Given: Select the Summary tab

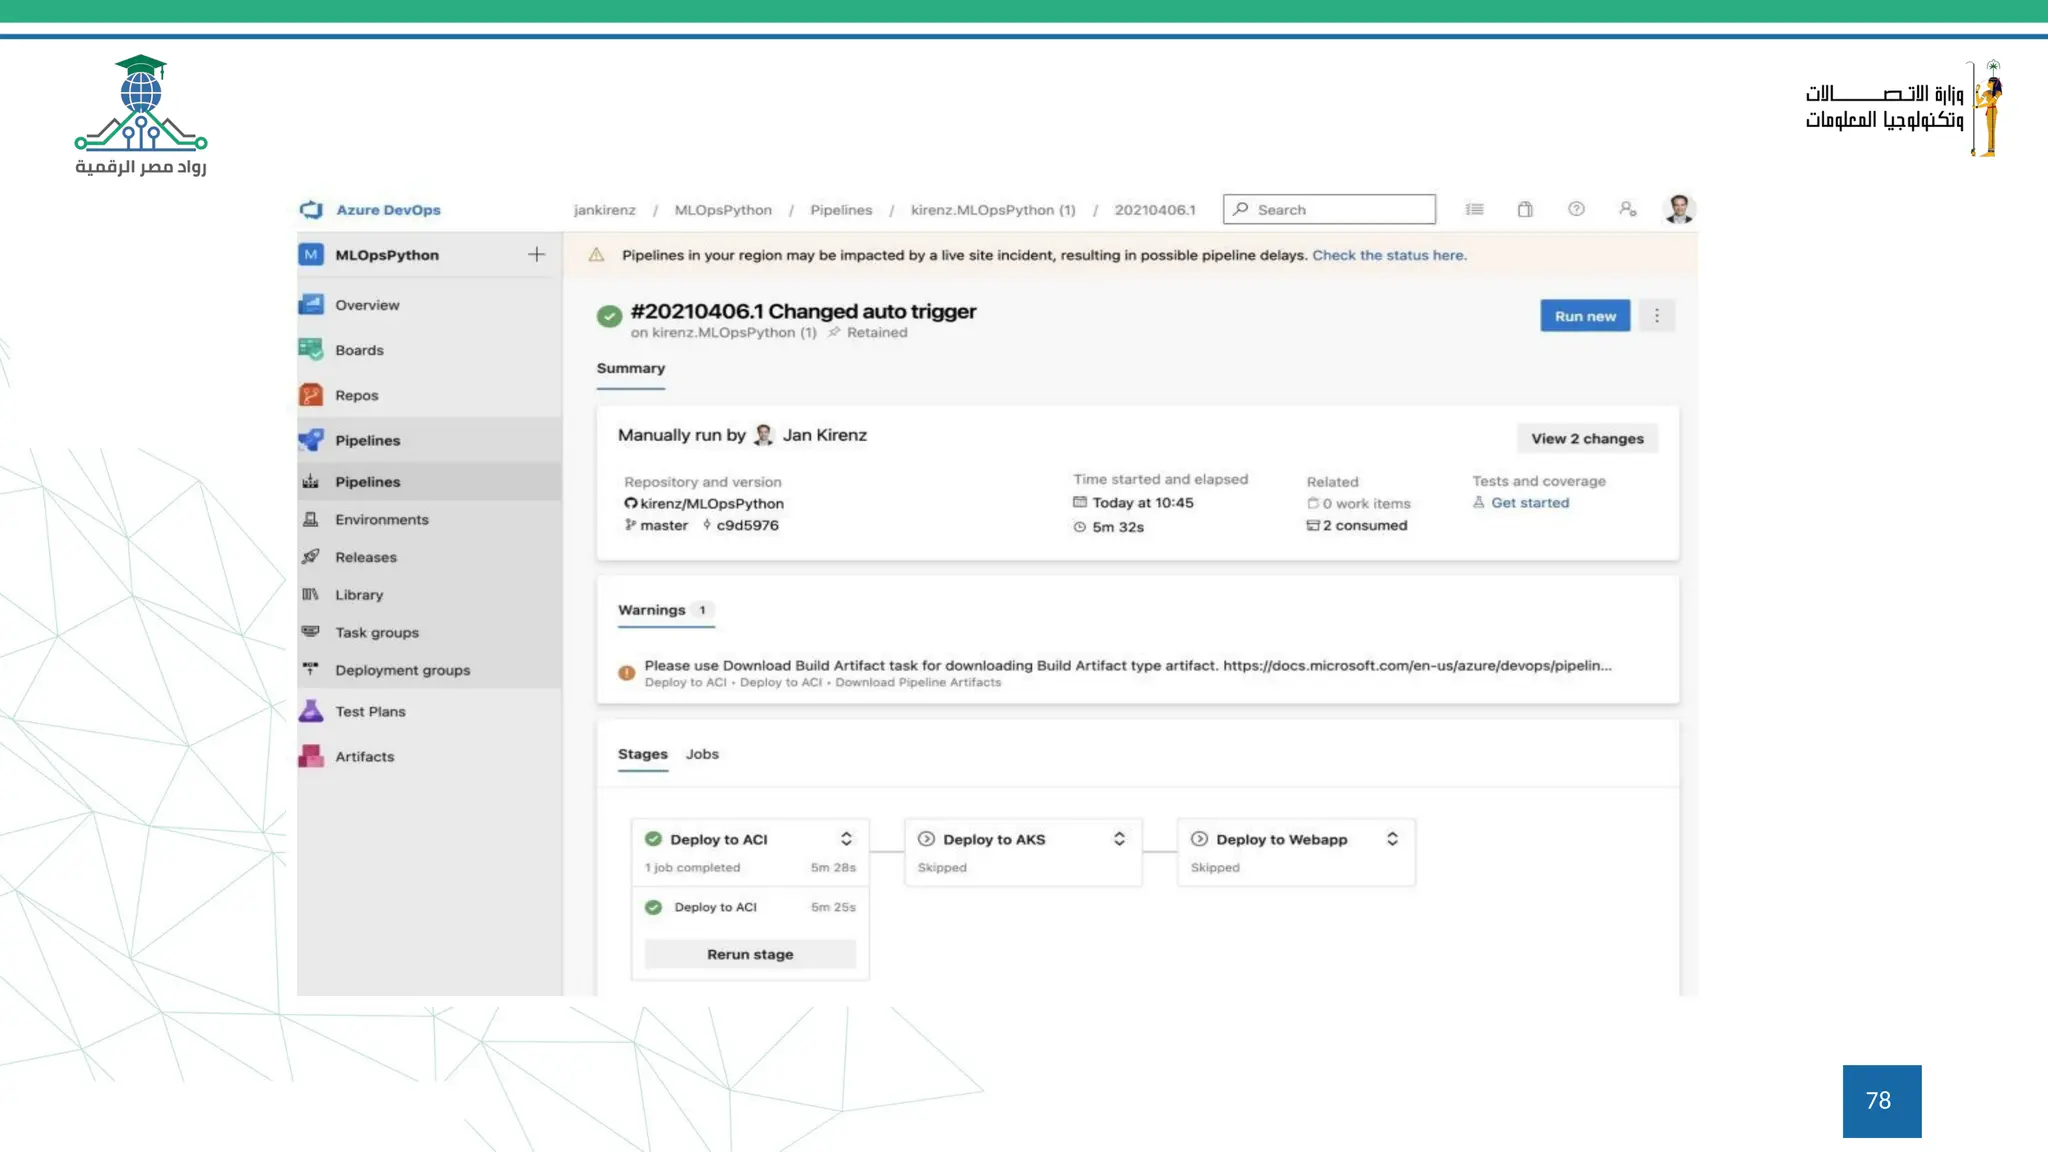Looking at the screenshot, I should (630, 368).
